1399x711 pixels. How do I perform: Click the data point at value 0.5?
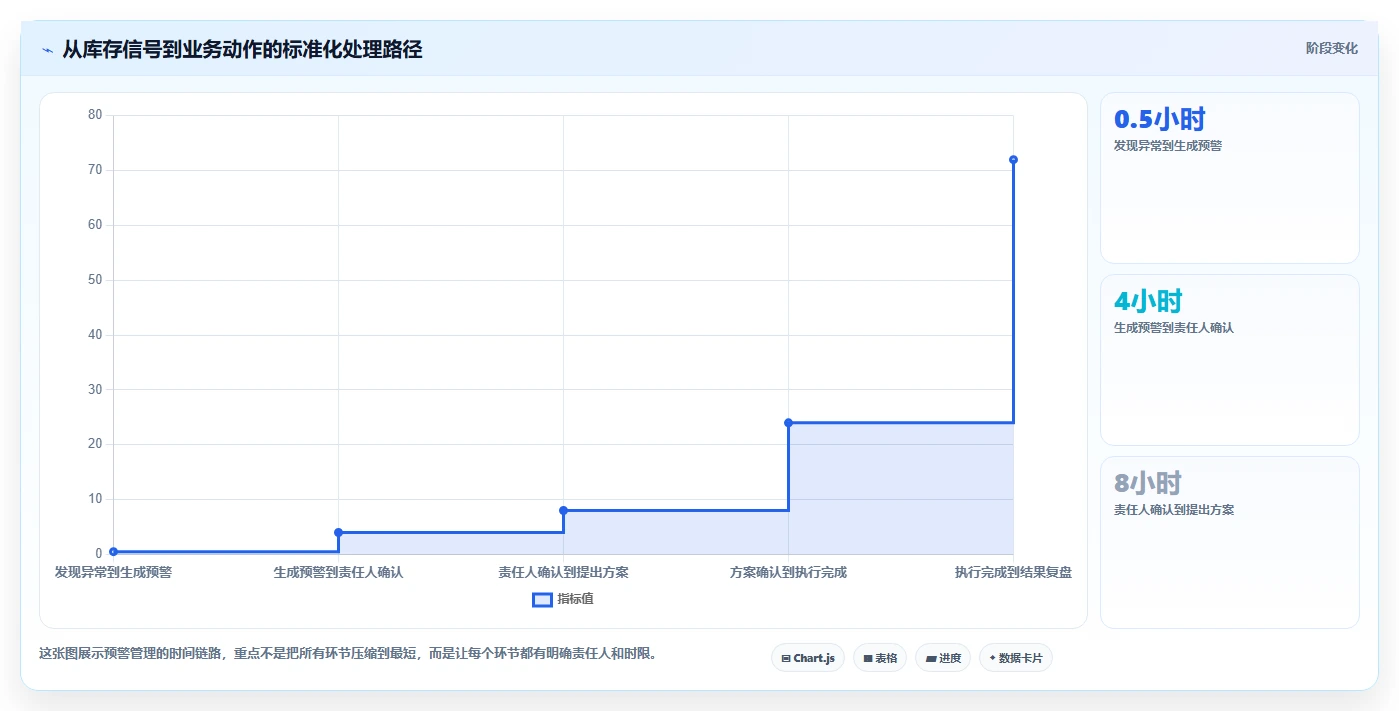point(113,551)
